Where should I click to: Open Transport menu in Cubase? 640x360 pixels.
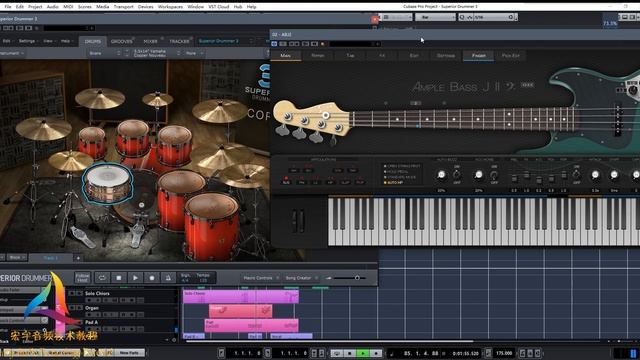point(123,7)
